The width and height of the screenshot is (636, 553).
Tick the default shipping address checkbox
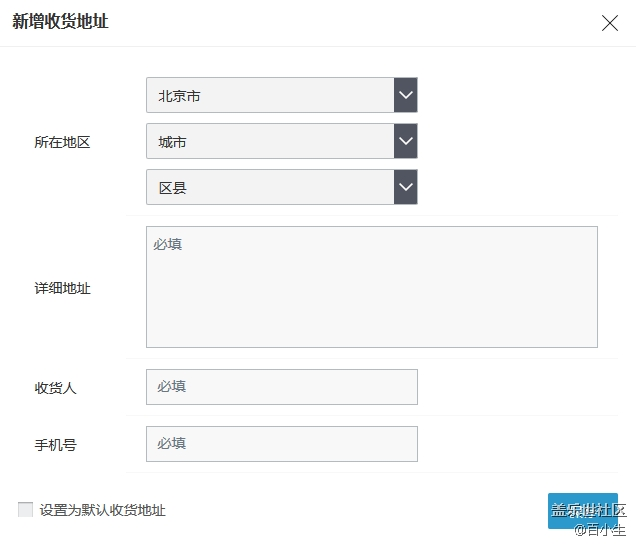(x=25, y=510)
